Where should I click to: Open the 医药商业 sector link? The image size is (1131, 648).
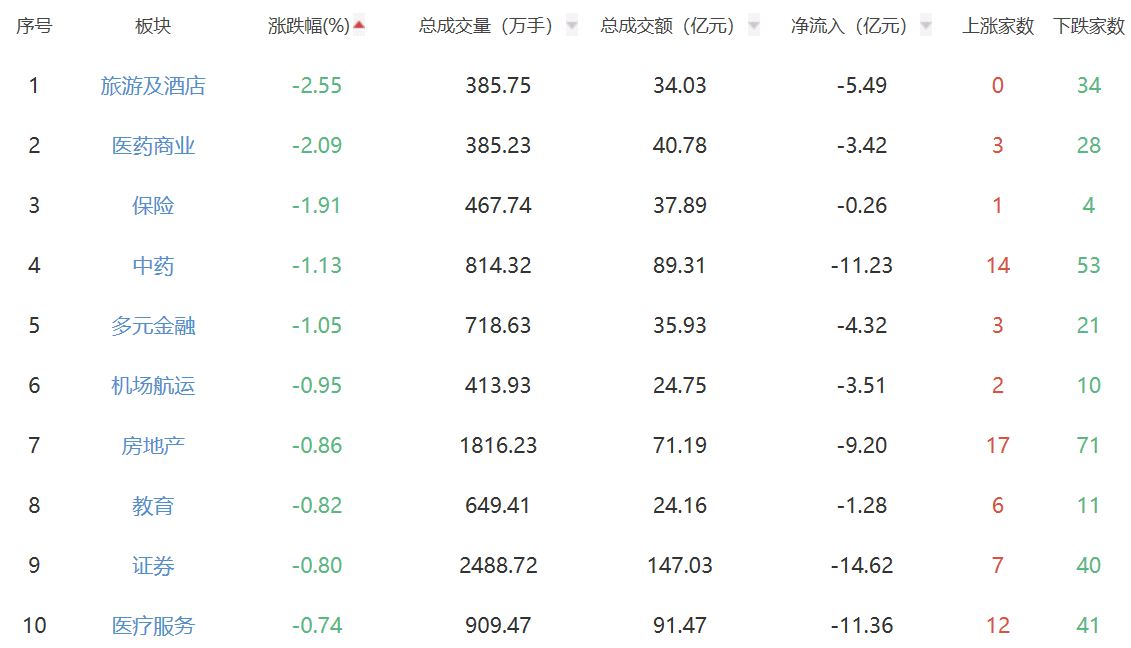(153, 146)
